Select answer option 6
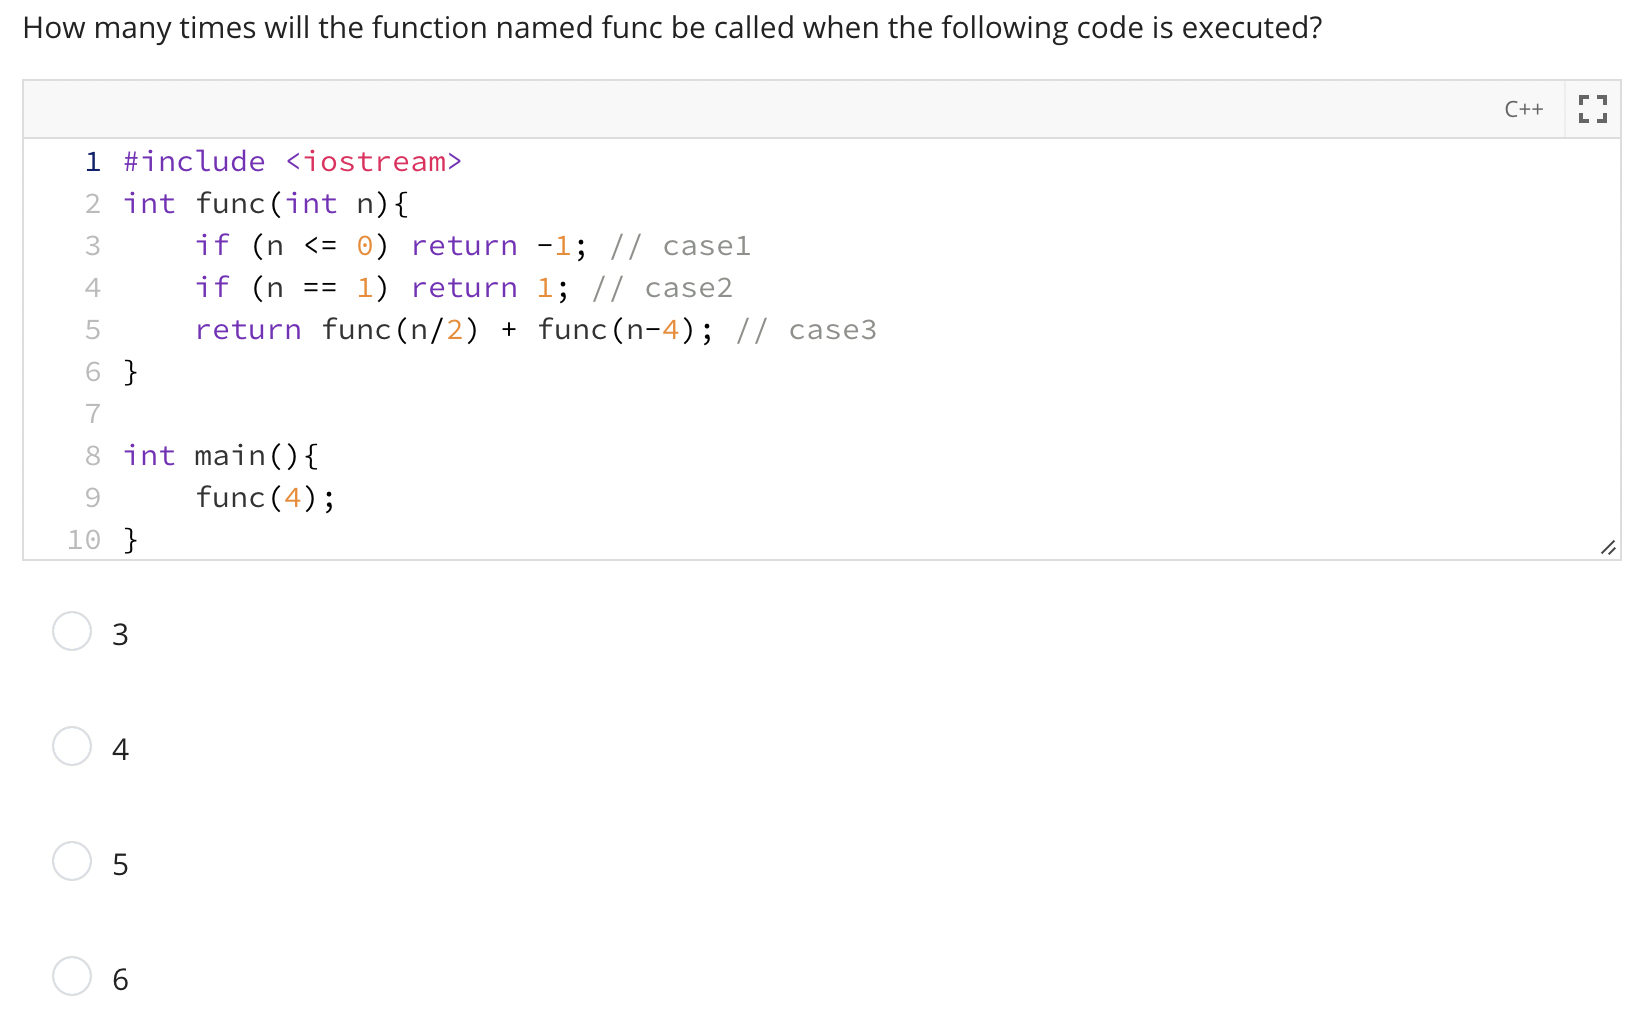The height and width of the screenshot is (1024, 1628). click(71, 977)
